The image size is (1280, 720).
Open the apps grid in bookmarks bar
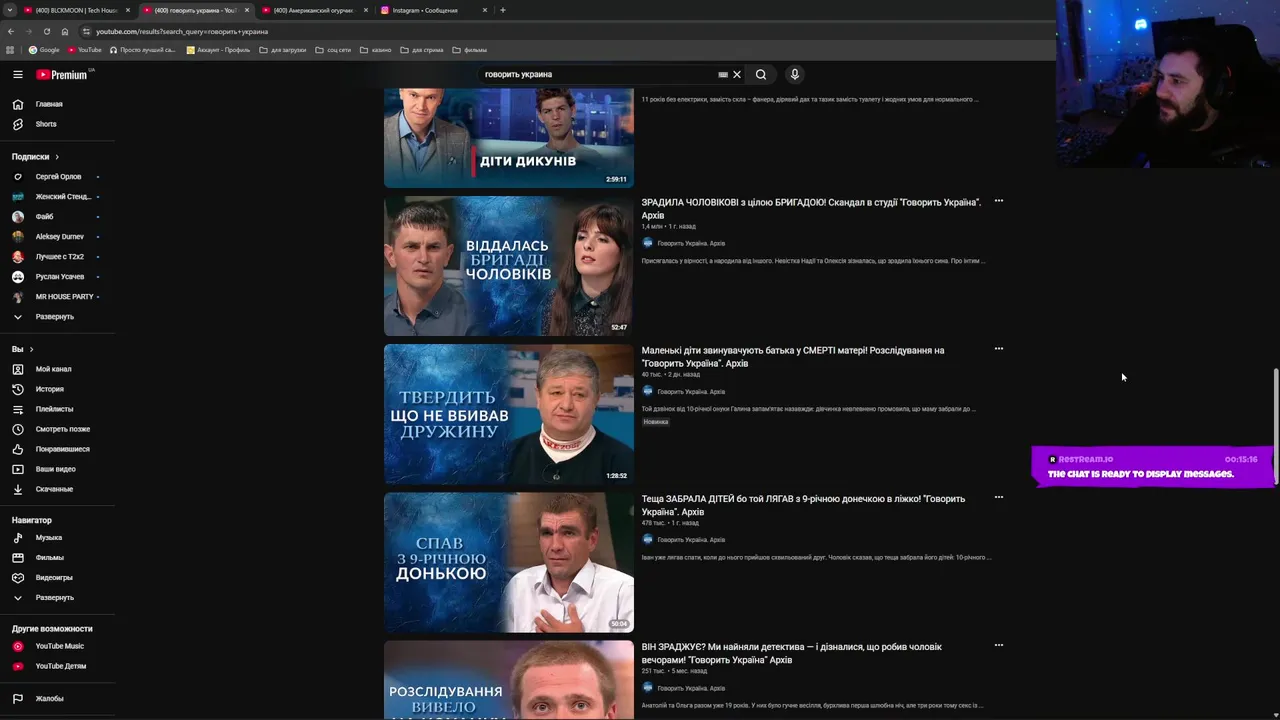tap(10, 49)
